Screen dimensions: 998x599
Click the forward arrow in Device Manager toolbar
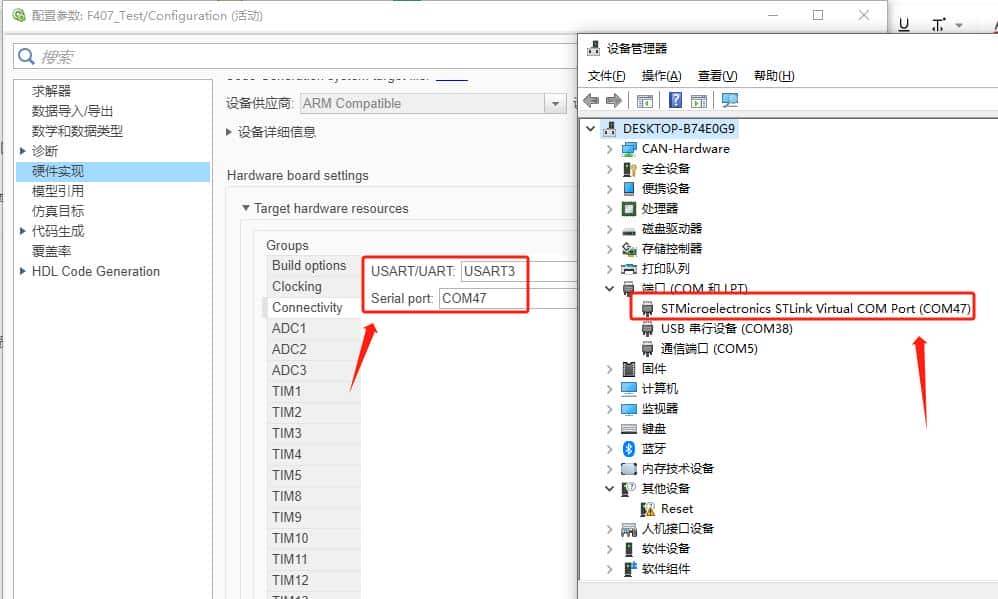pyautogui.click(x=612, y=100)
